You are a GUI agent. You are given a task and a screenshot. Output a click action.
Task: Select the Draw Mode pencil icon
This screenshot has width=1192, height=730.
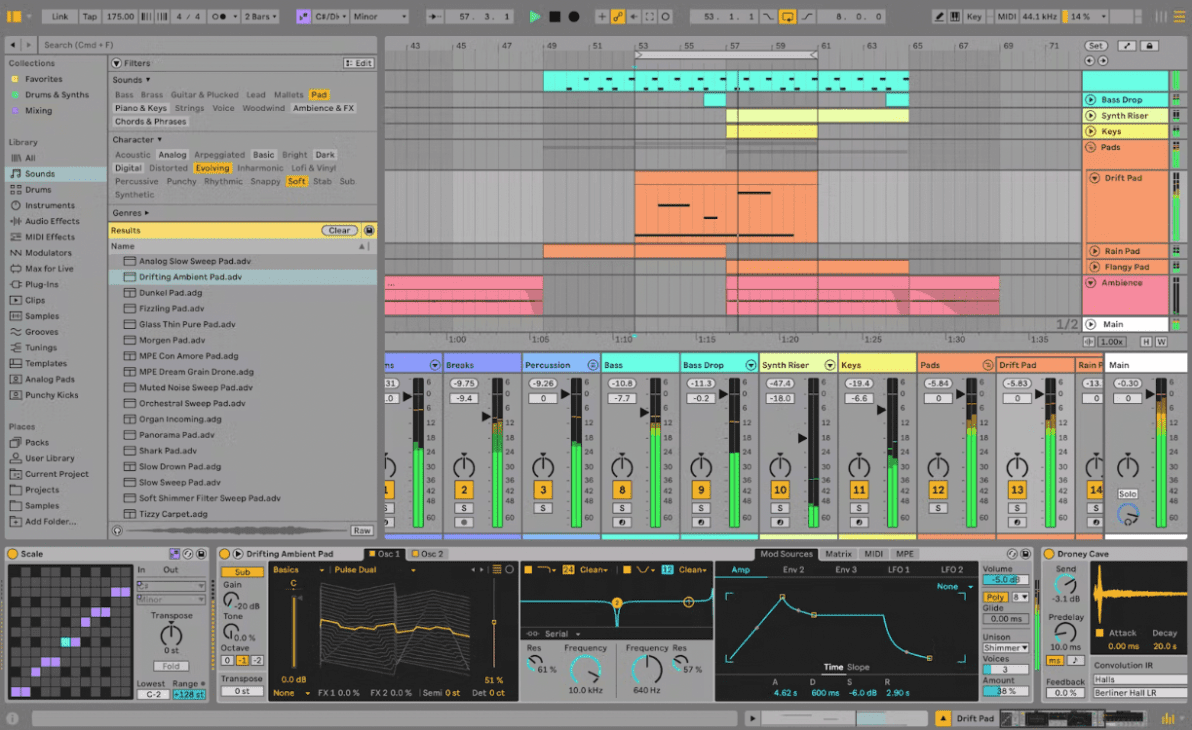coord(938,16)
